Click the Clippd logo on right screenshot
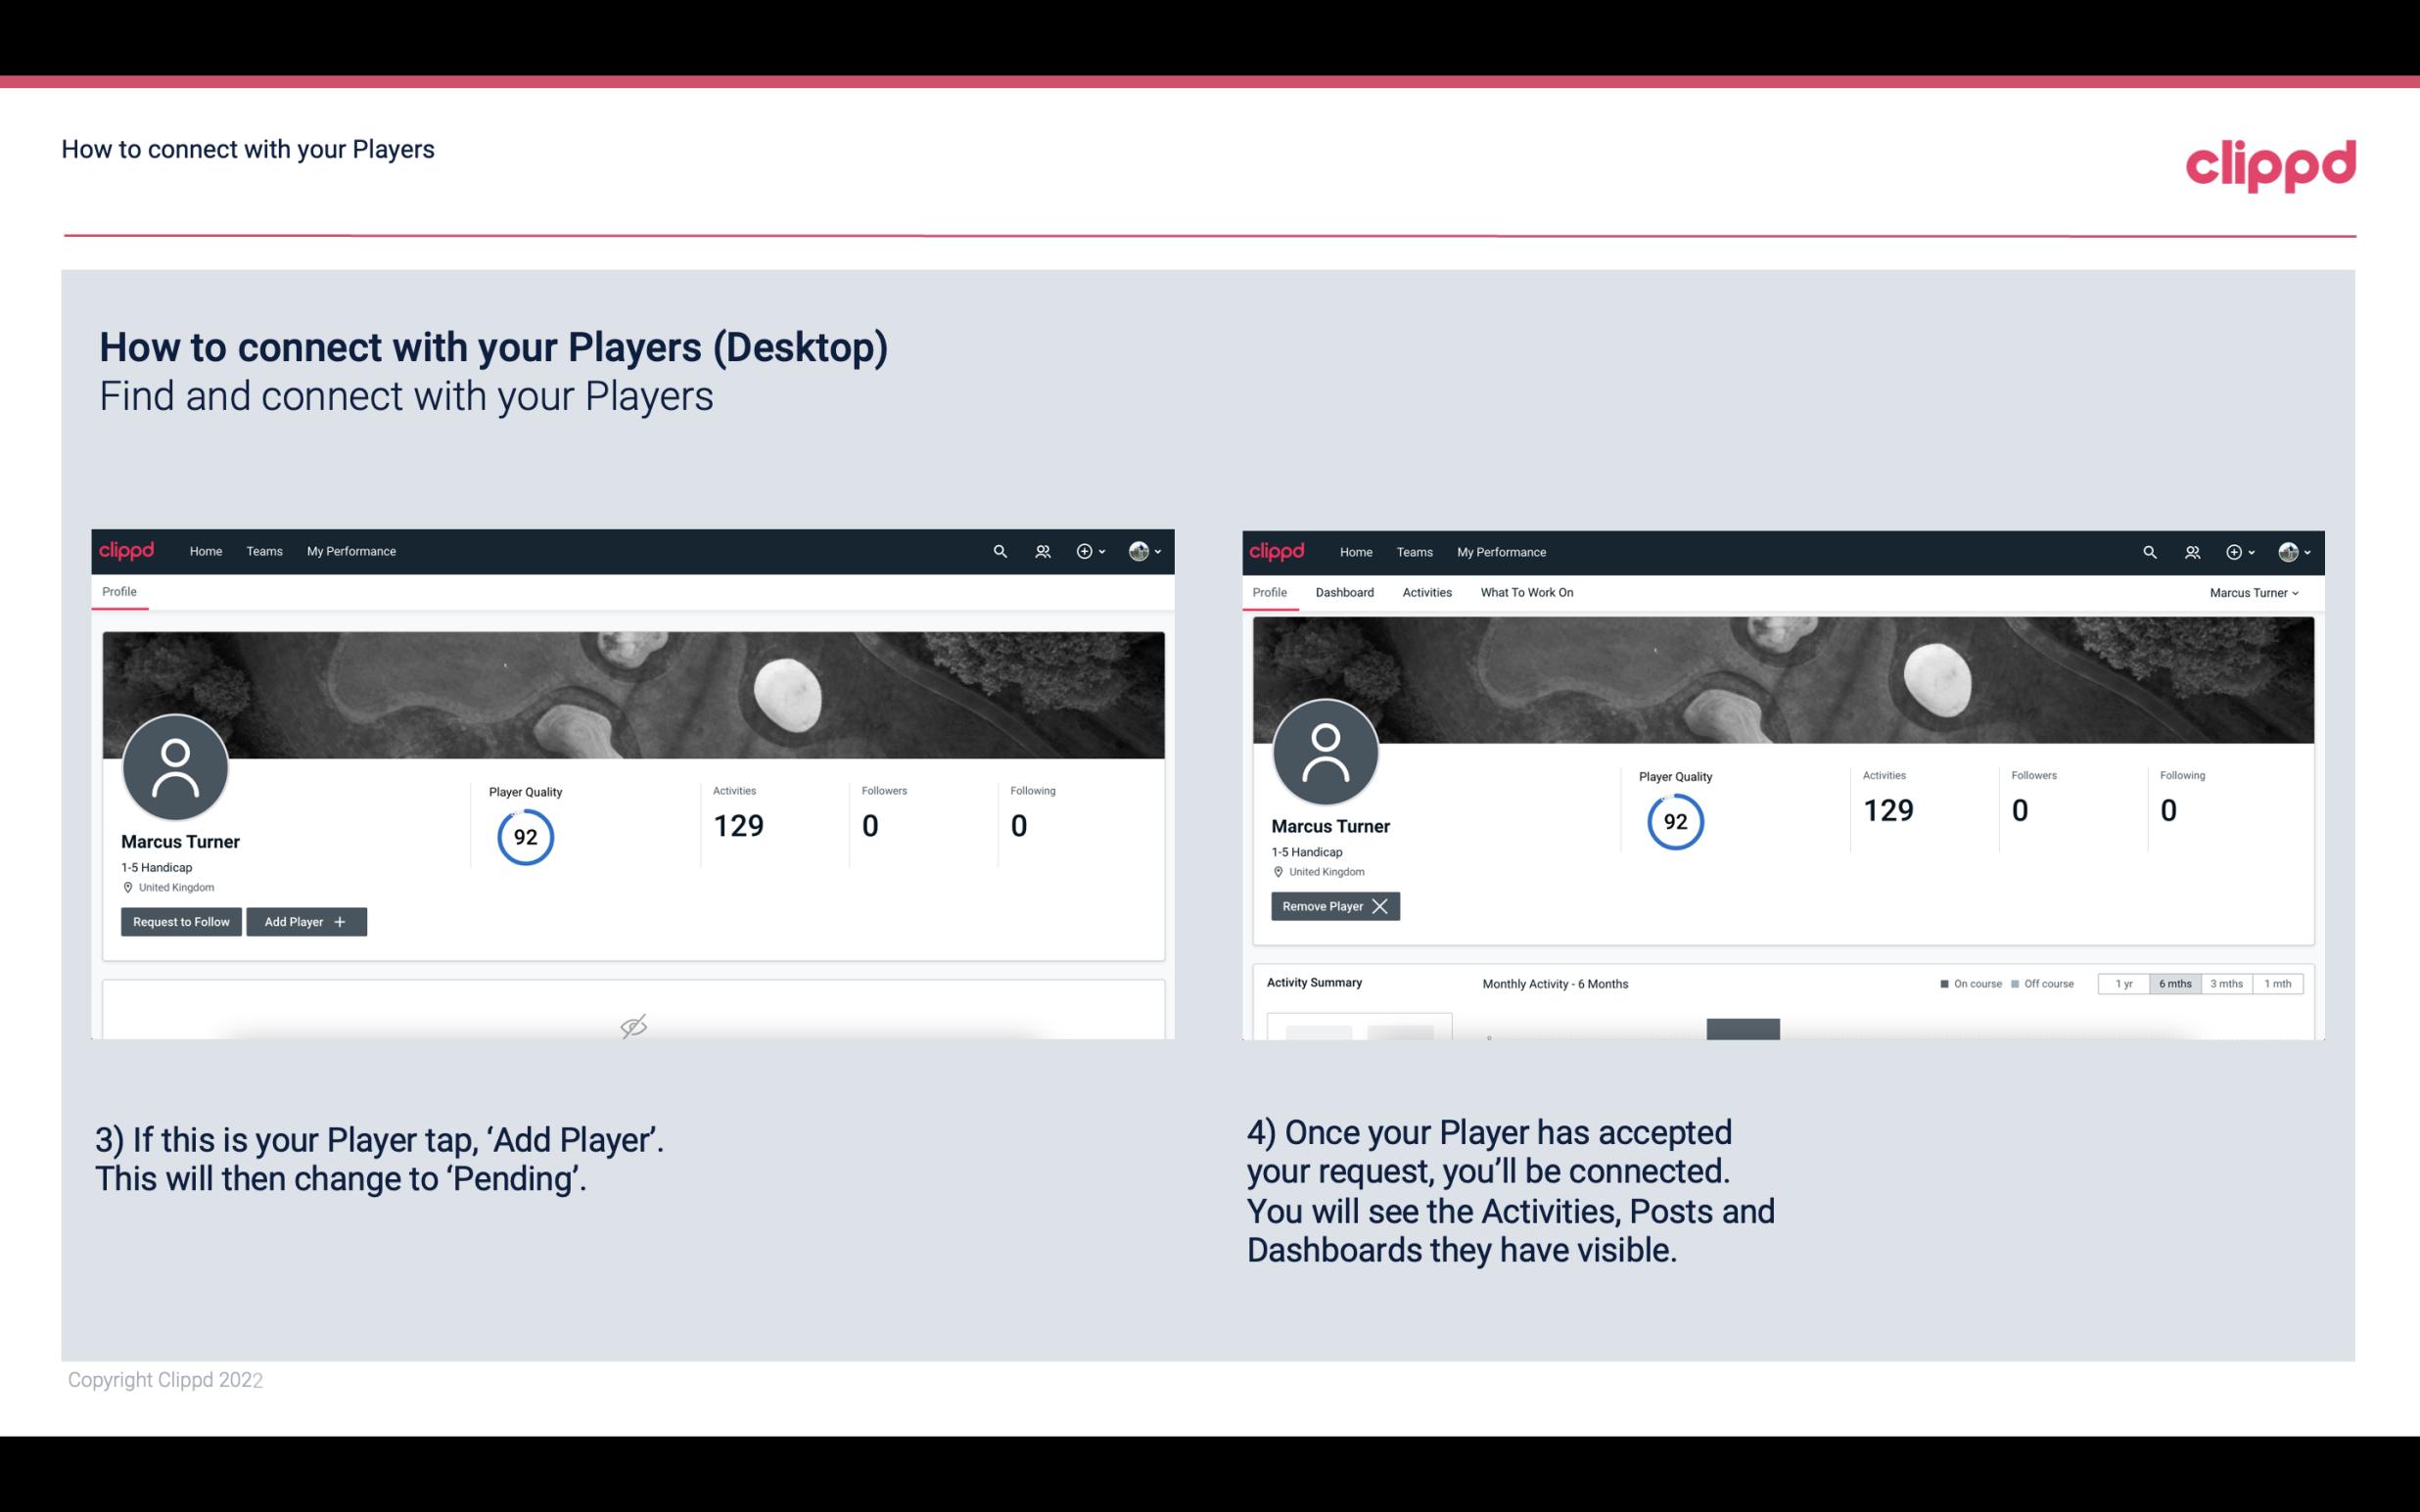 tap(1276, 552)
